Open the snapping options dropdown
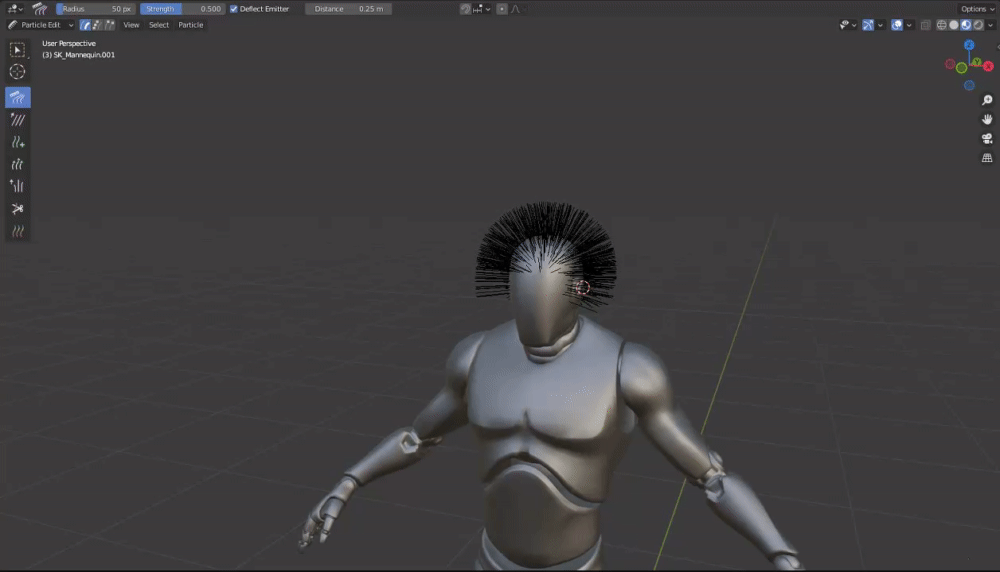The image size is (1000, 572). point(481,9)
